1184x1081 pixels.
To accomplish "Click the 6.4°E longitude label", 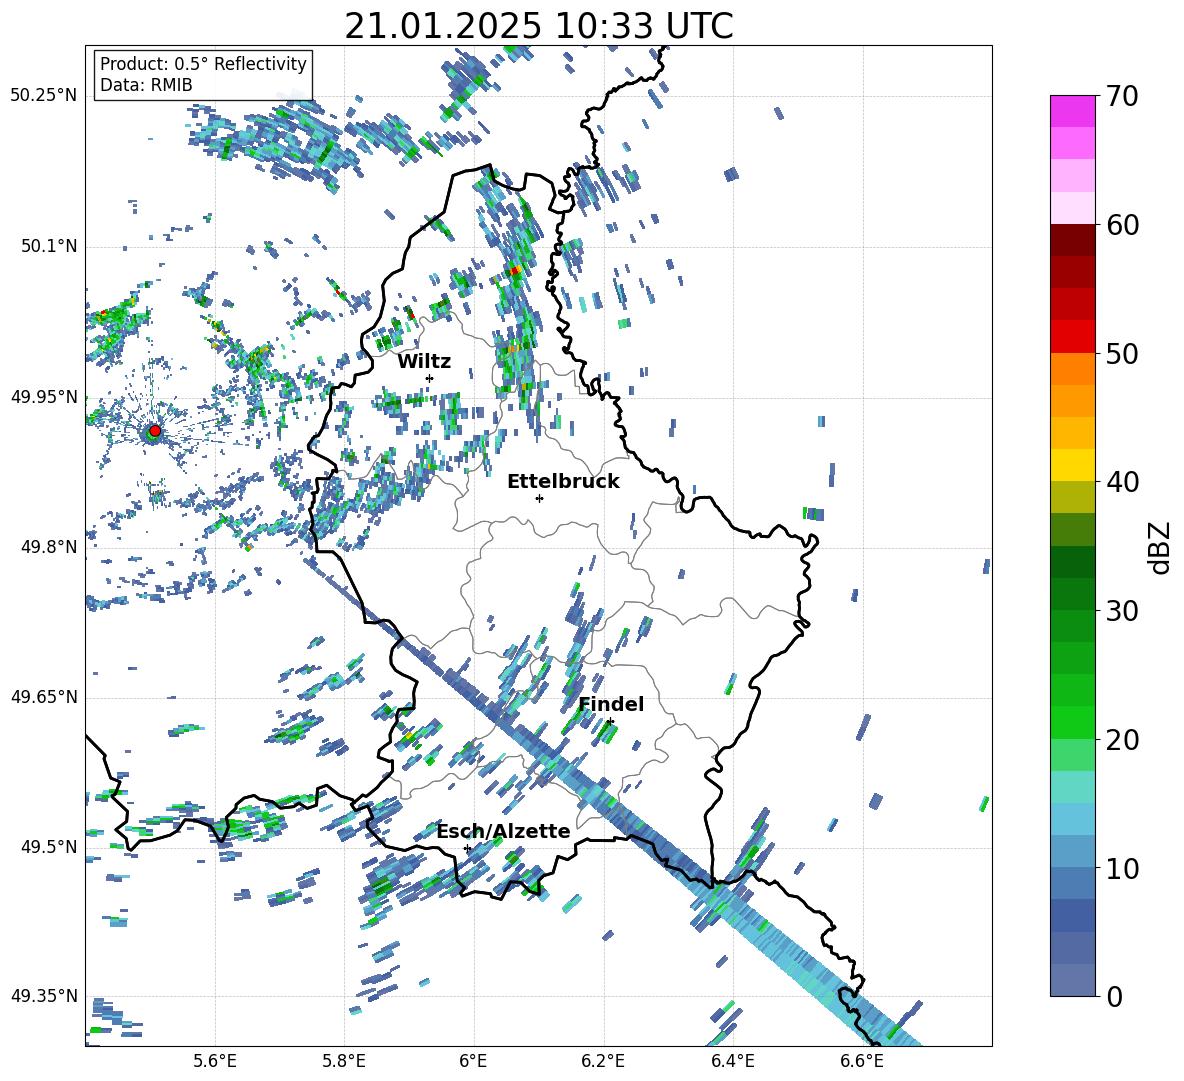I will [x=732, y=1061].
